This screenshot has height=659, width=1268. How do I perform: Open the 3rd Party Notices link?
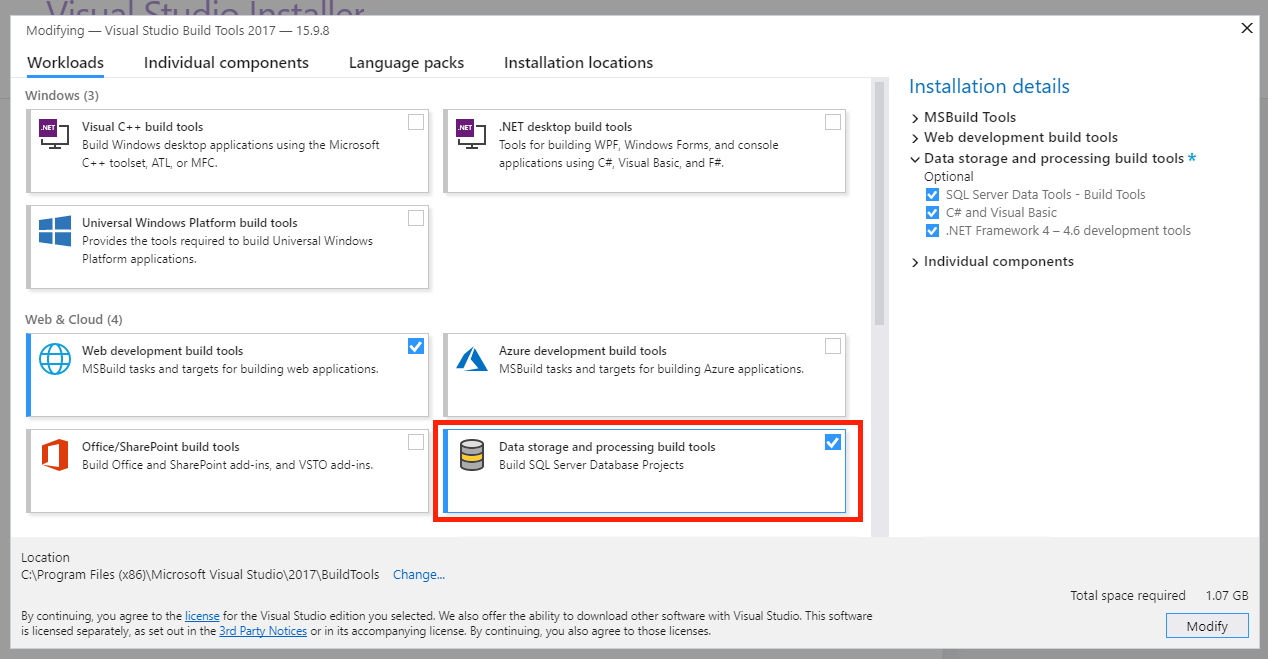[264, 631]
